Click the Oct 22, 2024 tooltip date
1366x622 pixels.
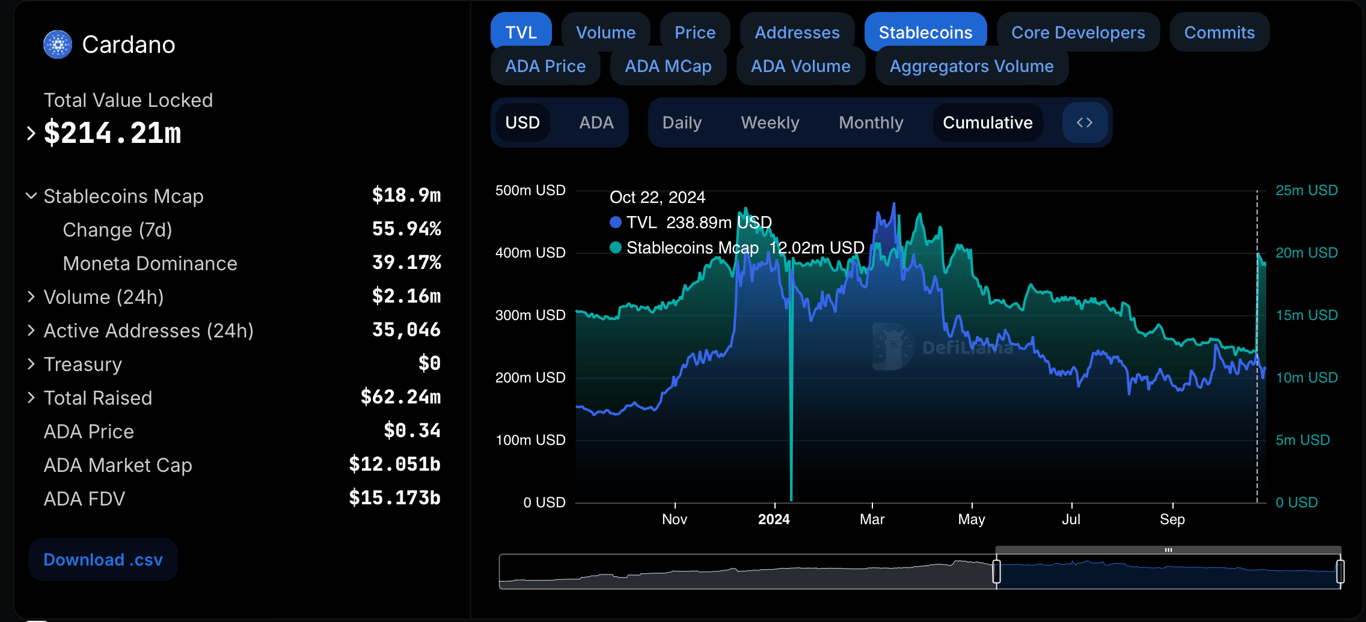coord(657,197)
